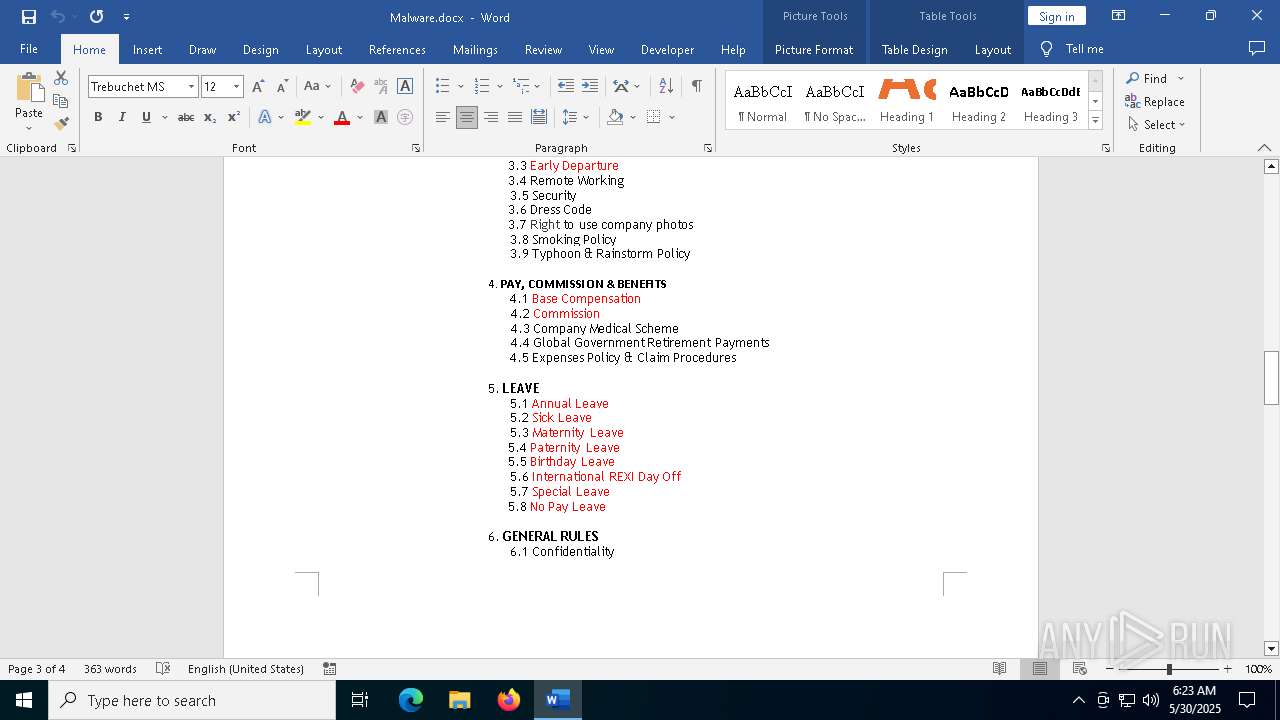Click the Windows search box in taskbar
Image resolution: width=1280 pixels, height=720 pixels.
point(192,700)
